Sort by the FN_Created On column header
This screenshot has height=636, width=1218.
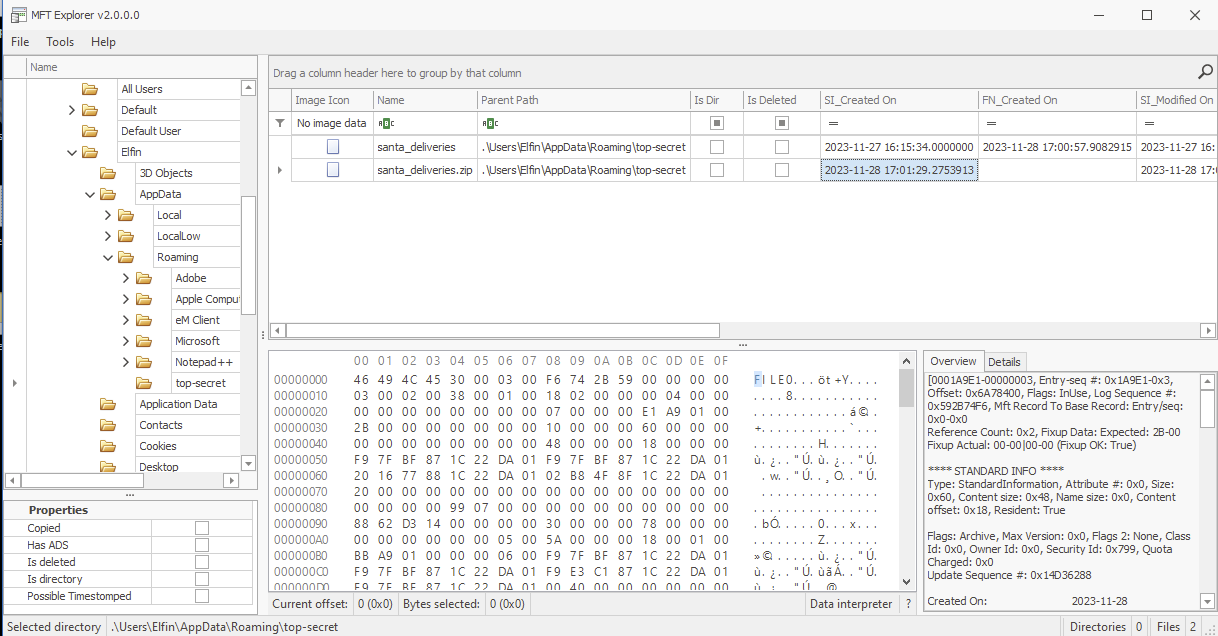[x=1056, y=100]
